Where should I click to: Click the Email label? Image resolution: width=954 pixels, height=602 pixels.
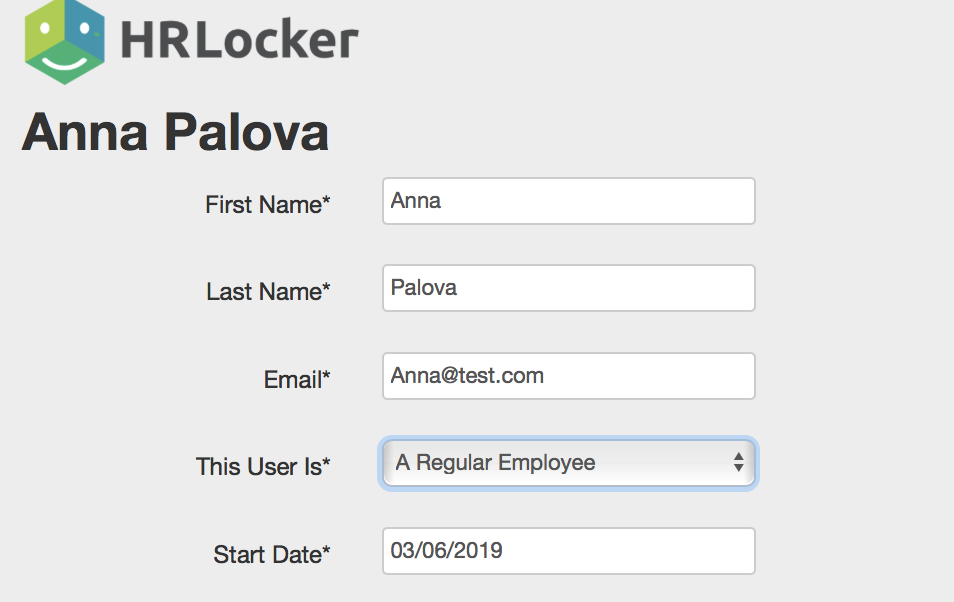297,380
